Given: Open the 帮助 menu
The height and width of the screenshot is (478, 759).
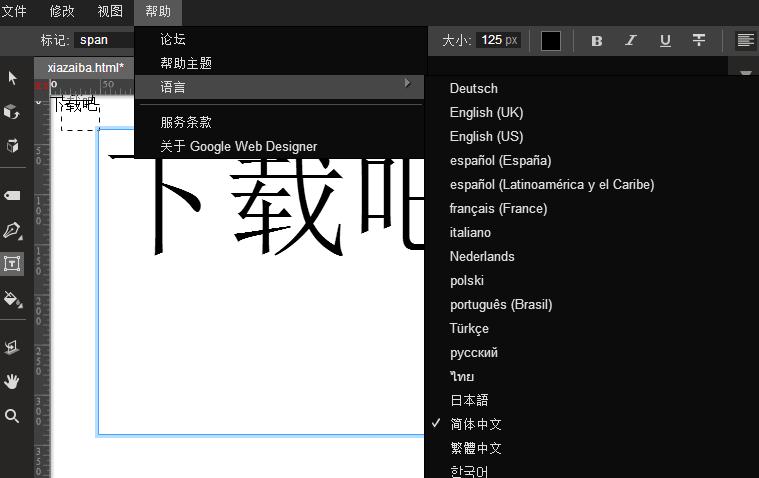Looking at the screenshot, I should (158, 12).
